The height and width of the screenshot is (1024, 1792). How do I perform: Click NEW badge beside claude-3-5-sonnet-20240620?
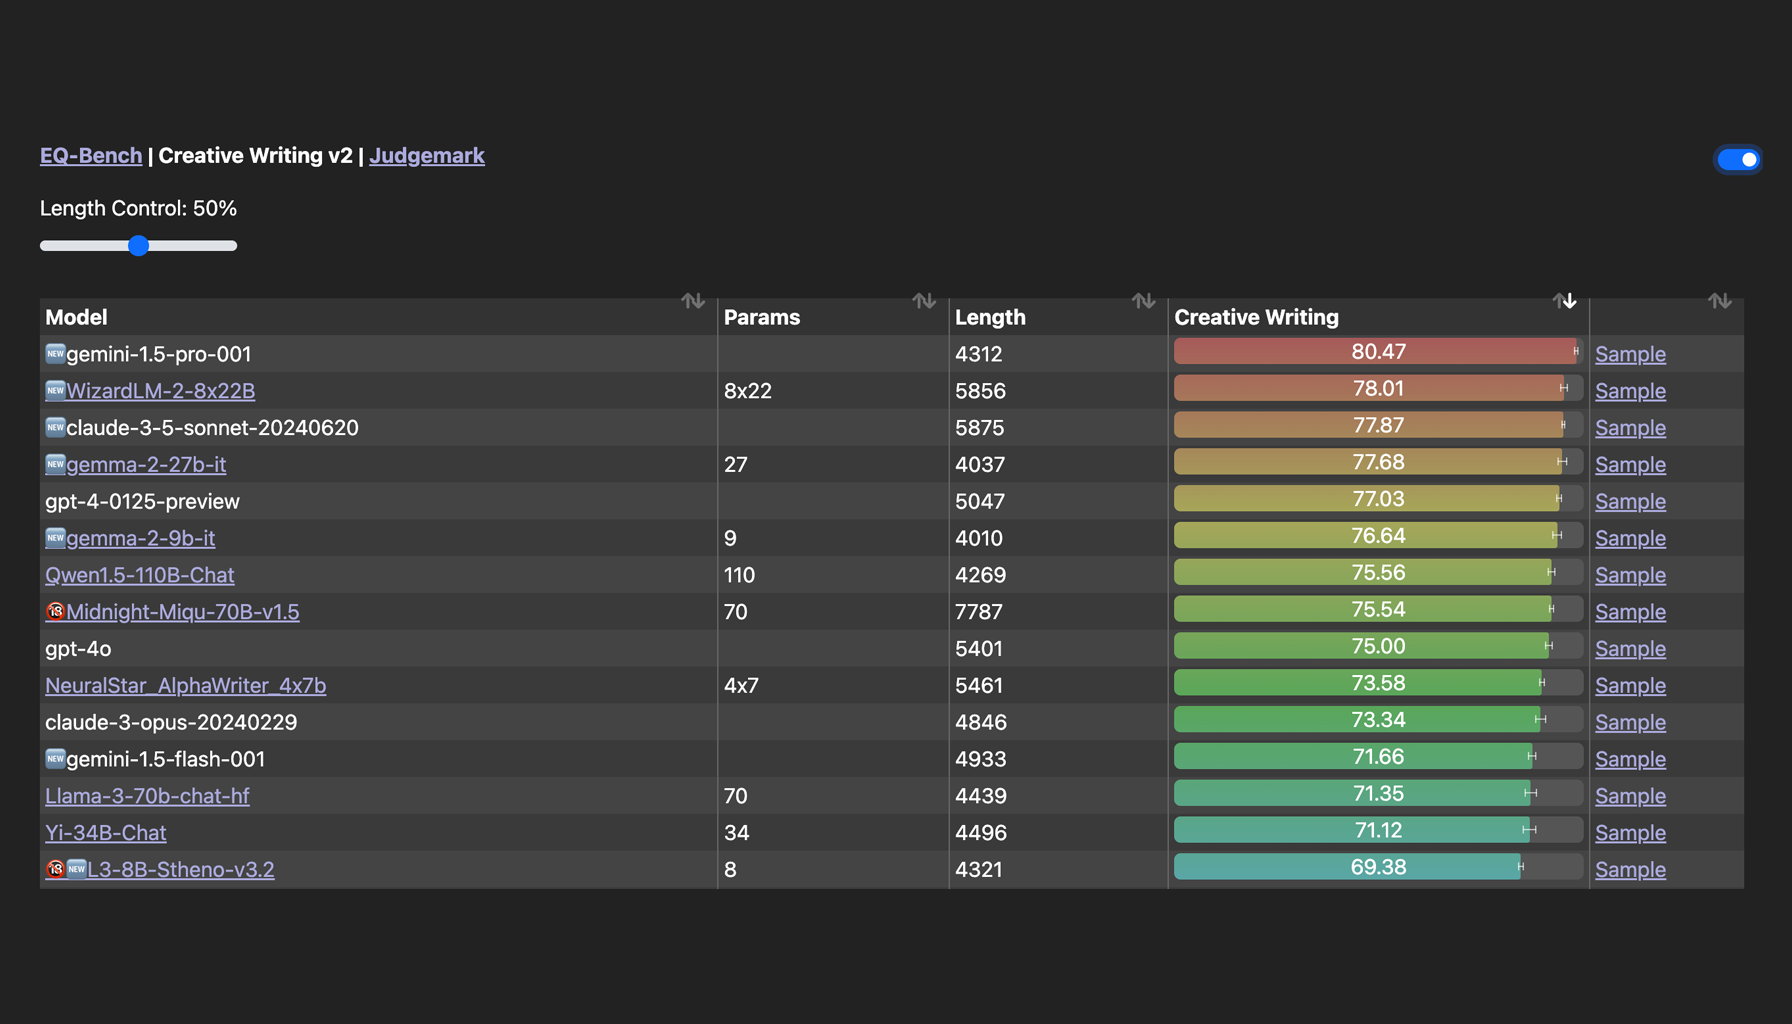55,427
